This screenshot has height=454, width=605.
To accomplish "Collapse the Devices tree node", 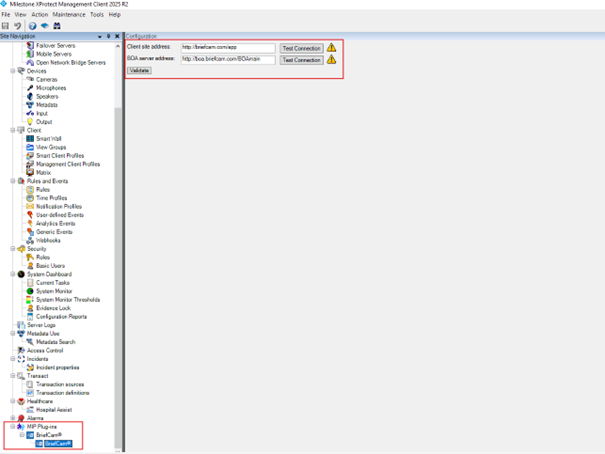I will coord(13,71).
